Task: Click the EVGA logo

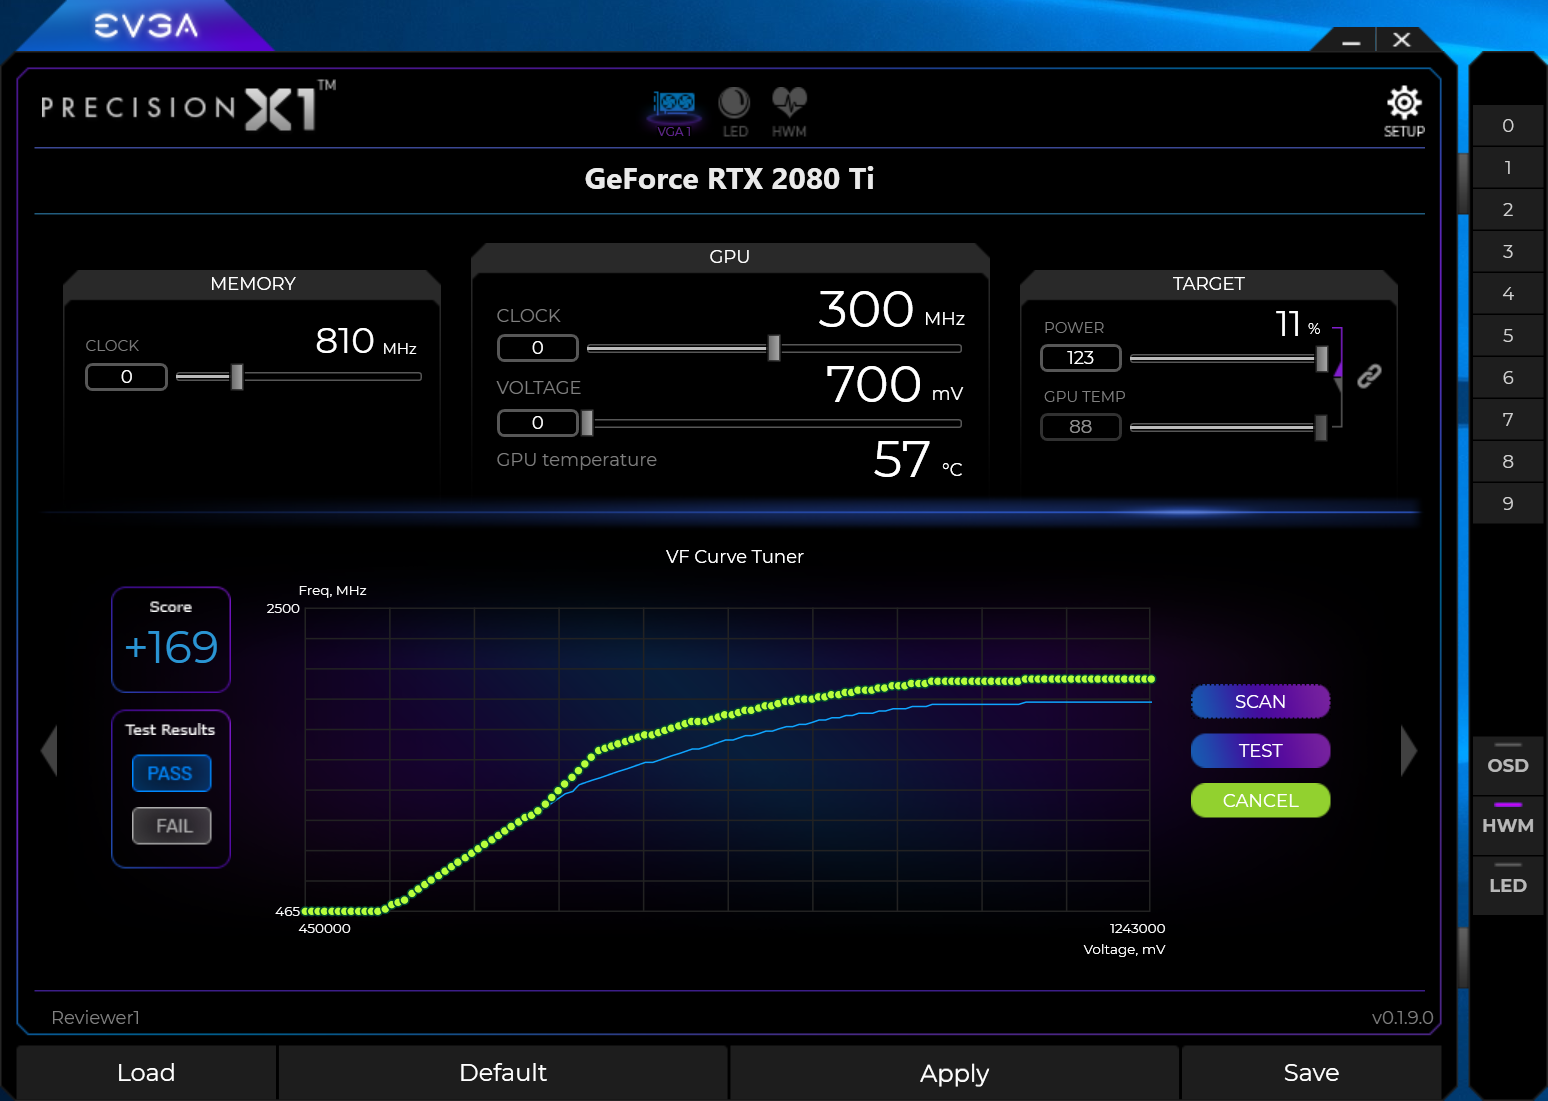Action: (146, 25)
